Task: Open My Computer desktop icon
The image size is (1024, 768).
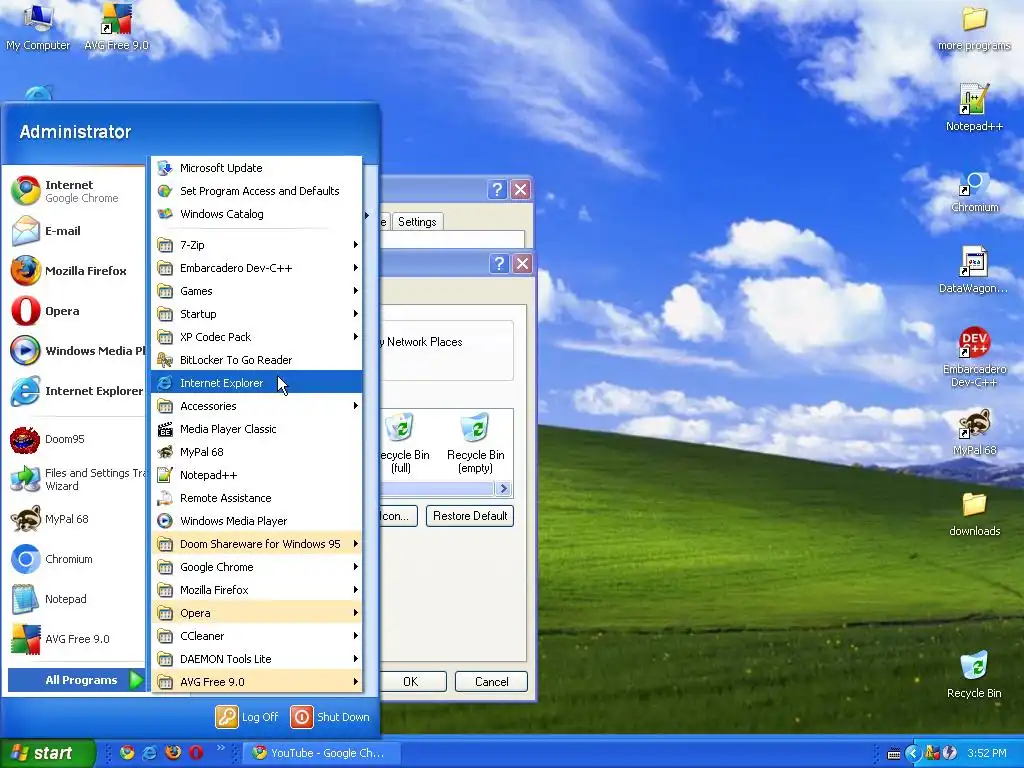Action: pos(38,27)
